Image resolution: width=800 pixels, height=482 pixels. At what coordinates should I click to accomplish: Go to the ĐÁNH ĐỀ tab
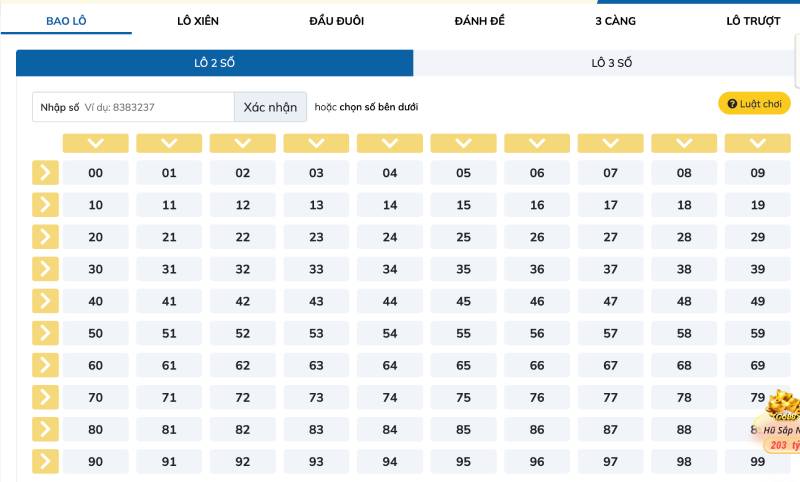pos(479,21)
